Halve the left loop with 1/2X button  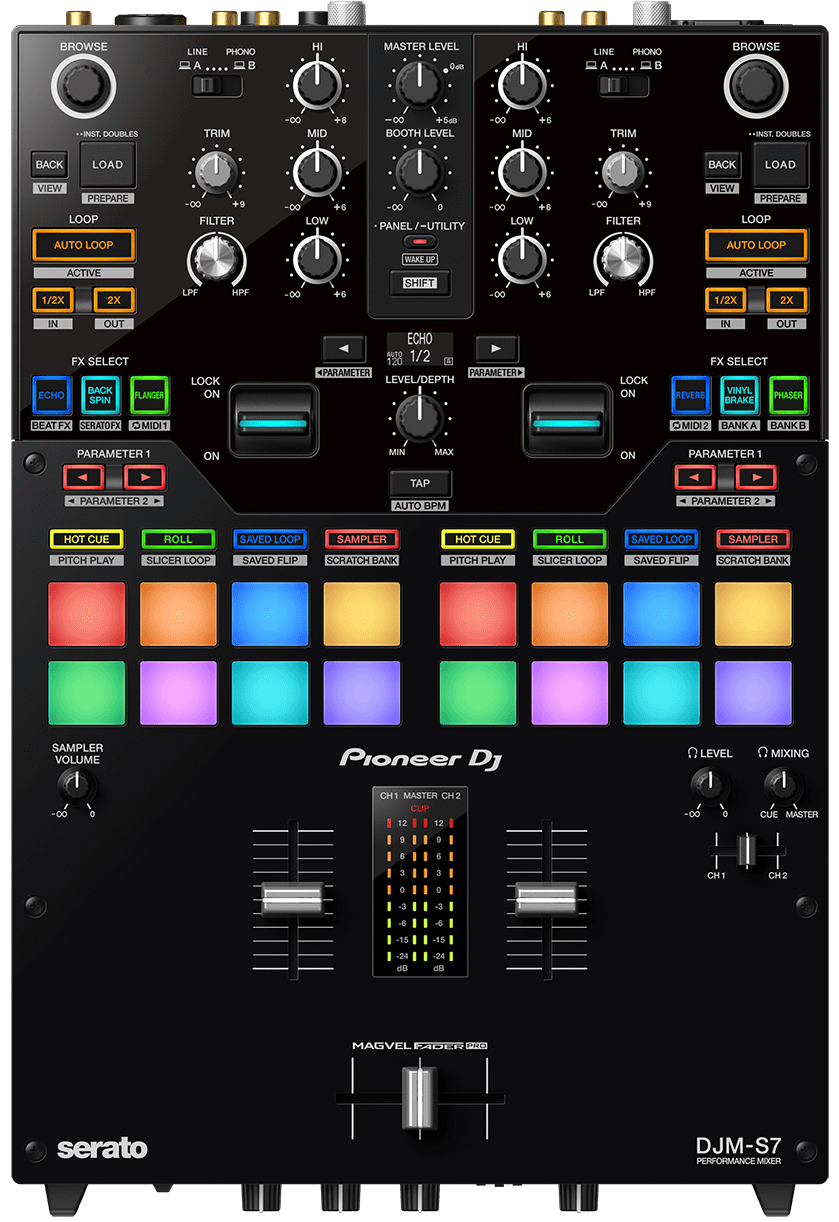50,300
